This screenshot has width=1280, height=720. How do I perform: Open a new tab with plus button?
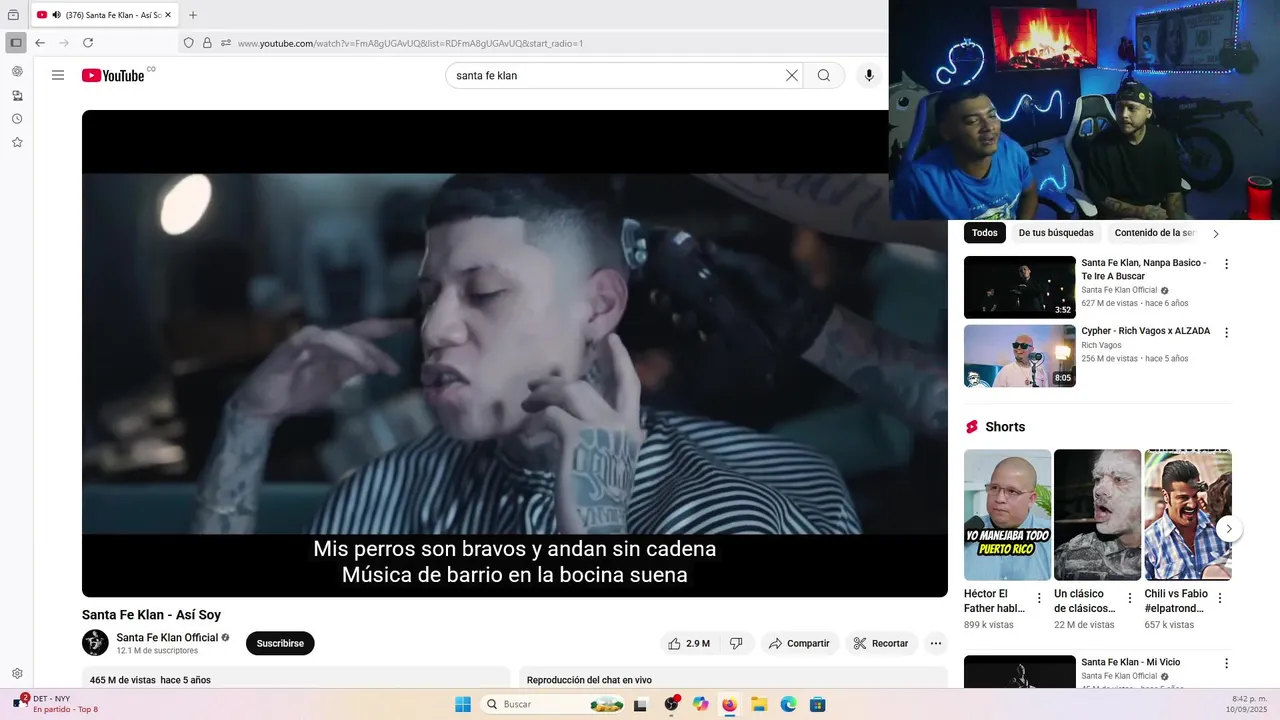(193, 15)
